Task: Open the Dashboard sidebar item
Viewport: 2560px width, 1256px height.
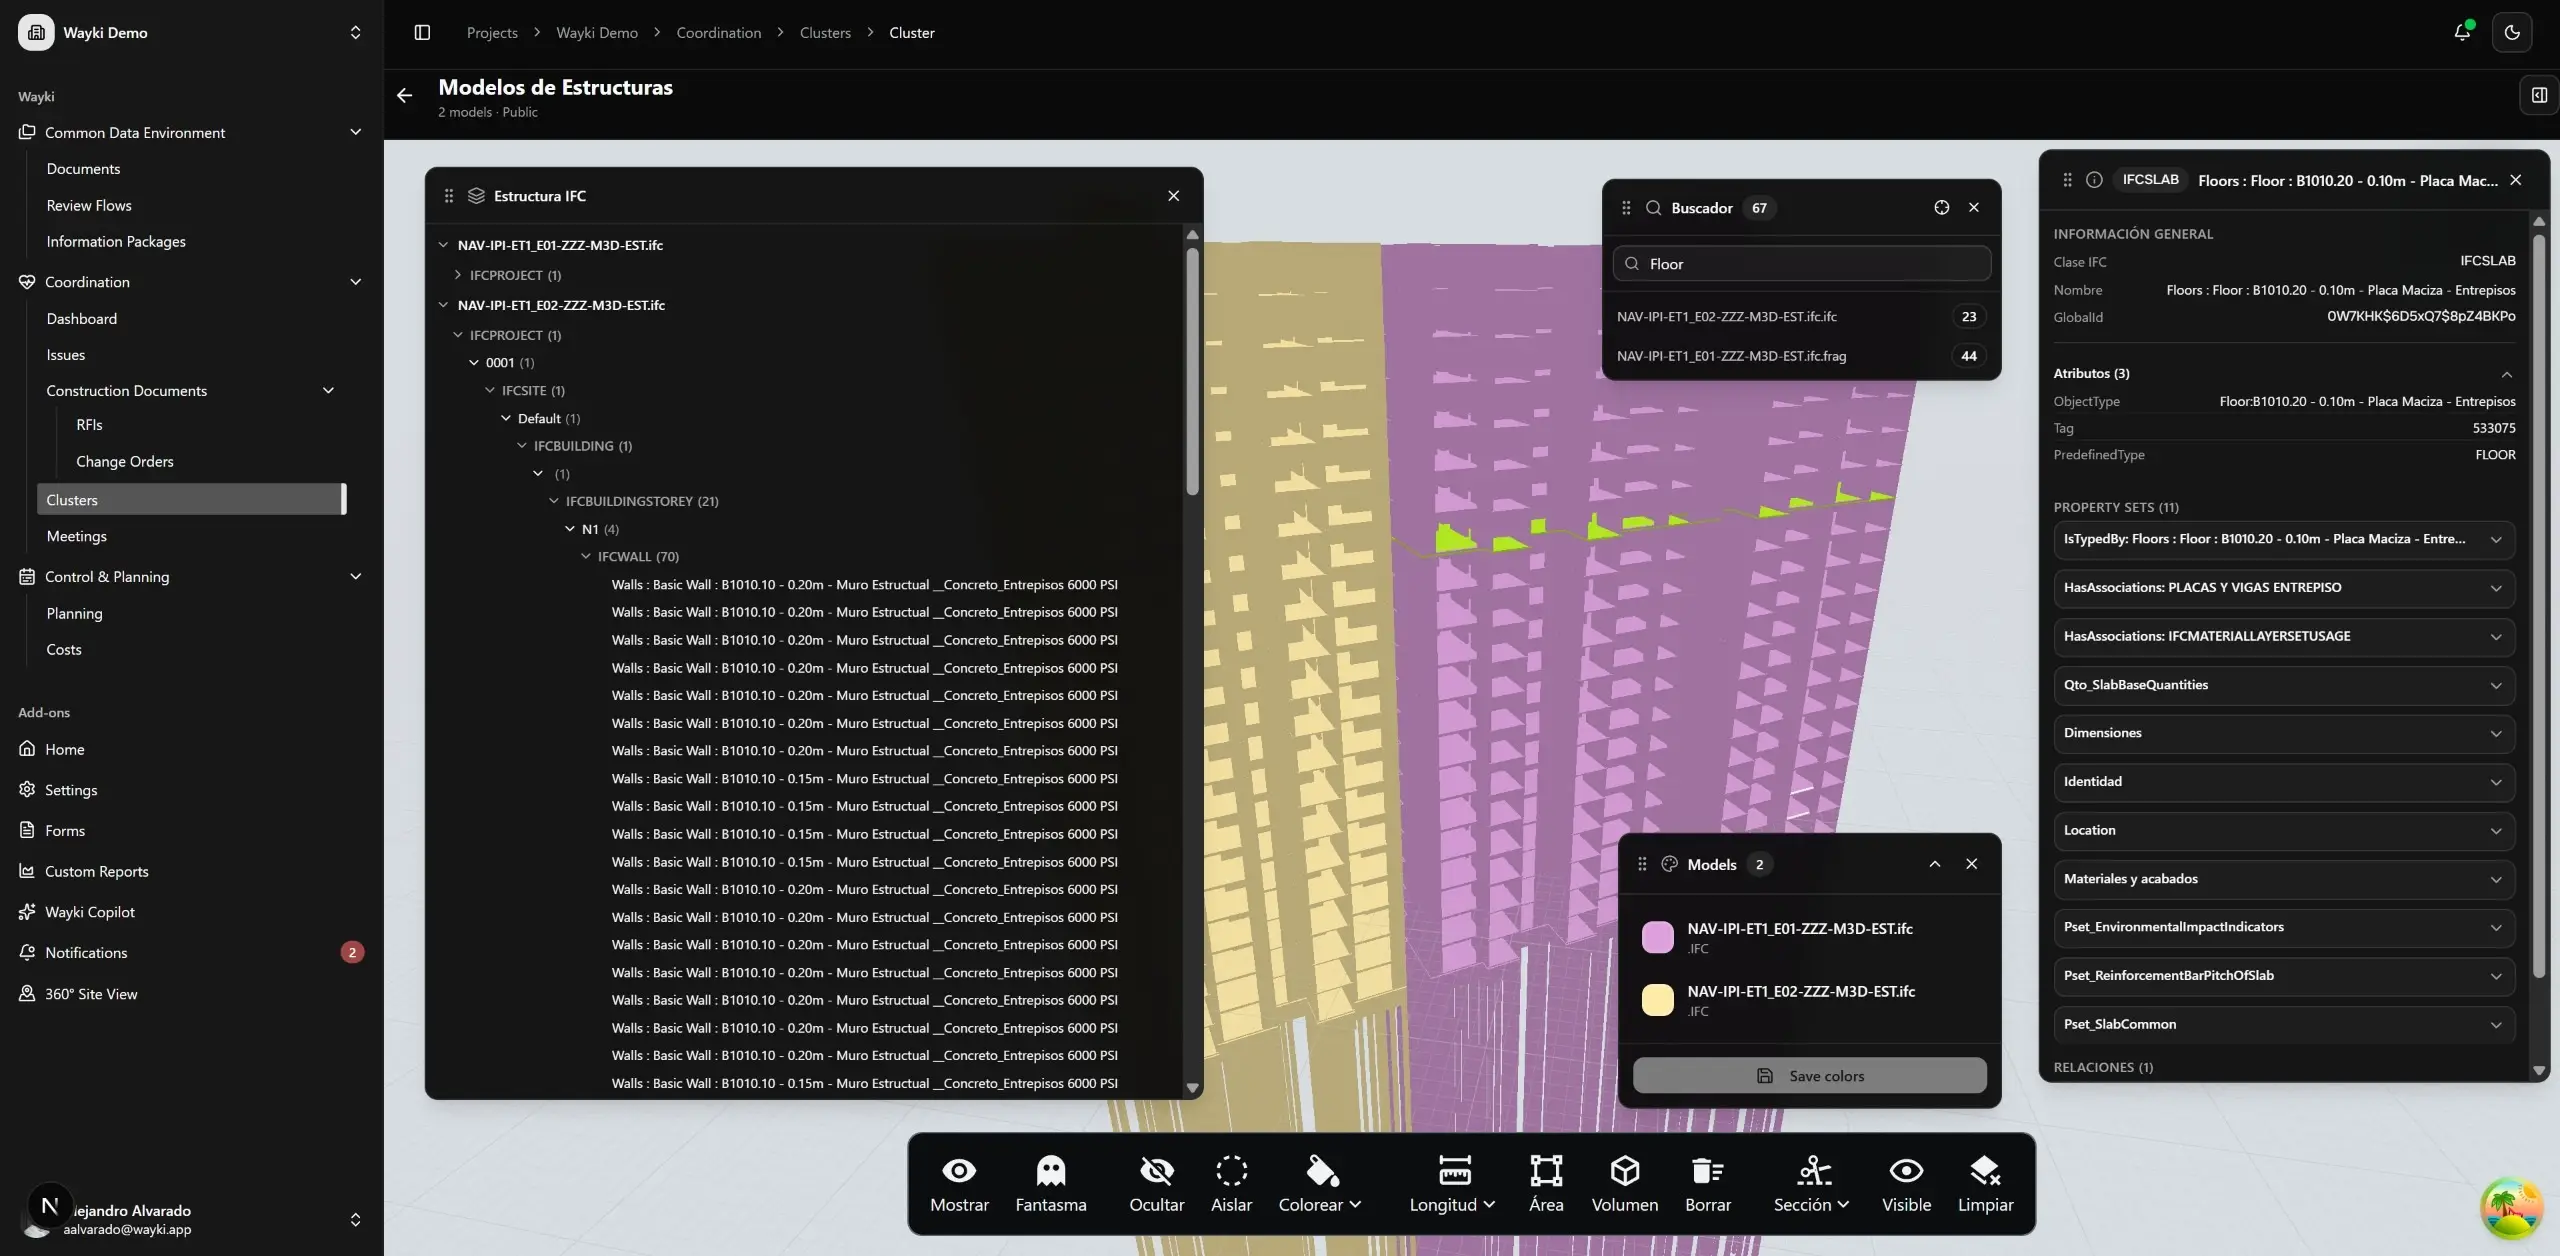Action: click(x=81, y=318)
